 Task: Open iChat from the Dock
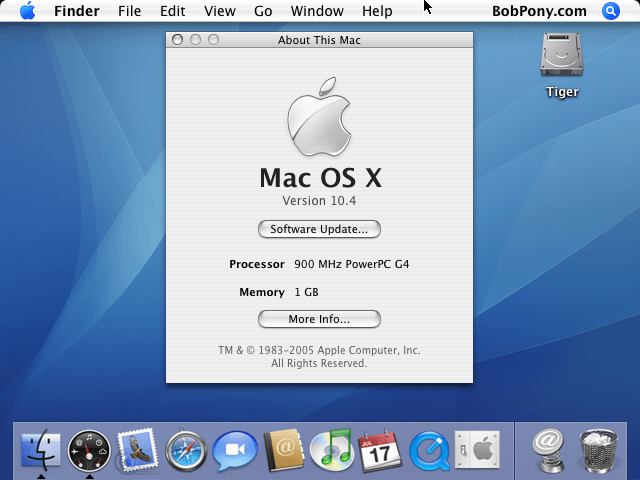tap(235, 450)
